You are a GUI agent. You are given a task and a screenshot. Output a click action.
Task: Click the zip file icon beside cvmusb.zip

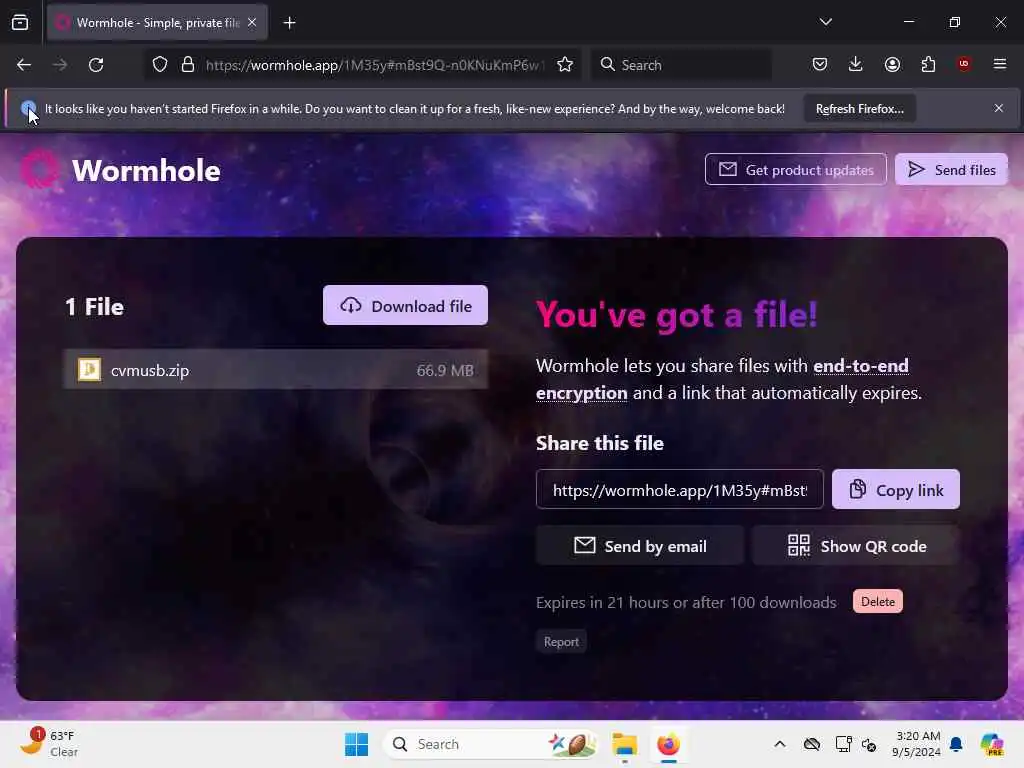[x=89, y=370]
